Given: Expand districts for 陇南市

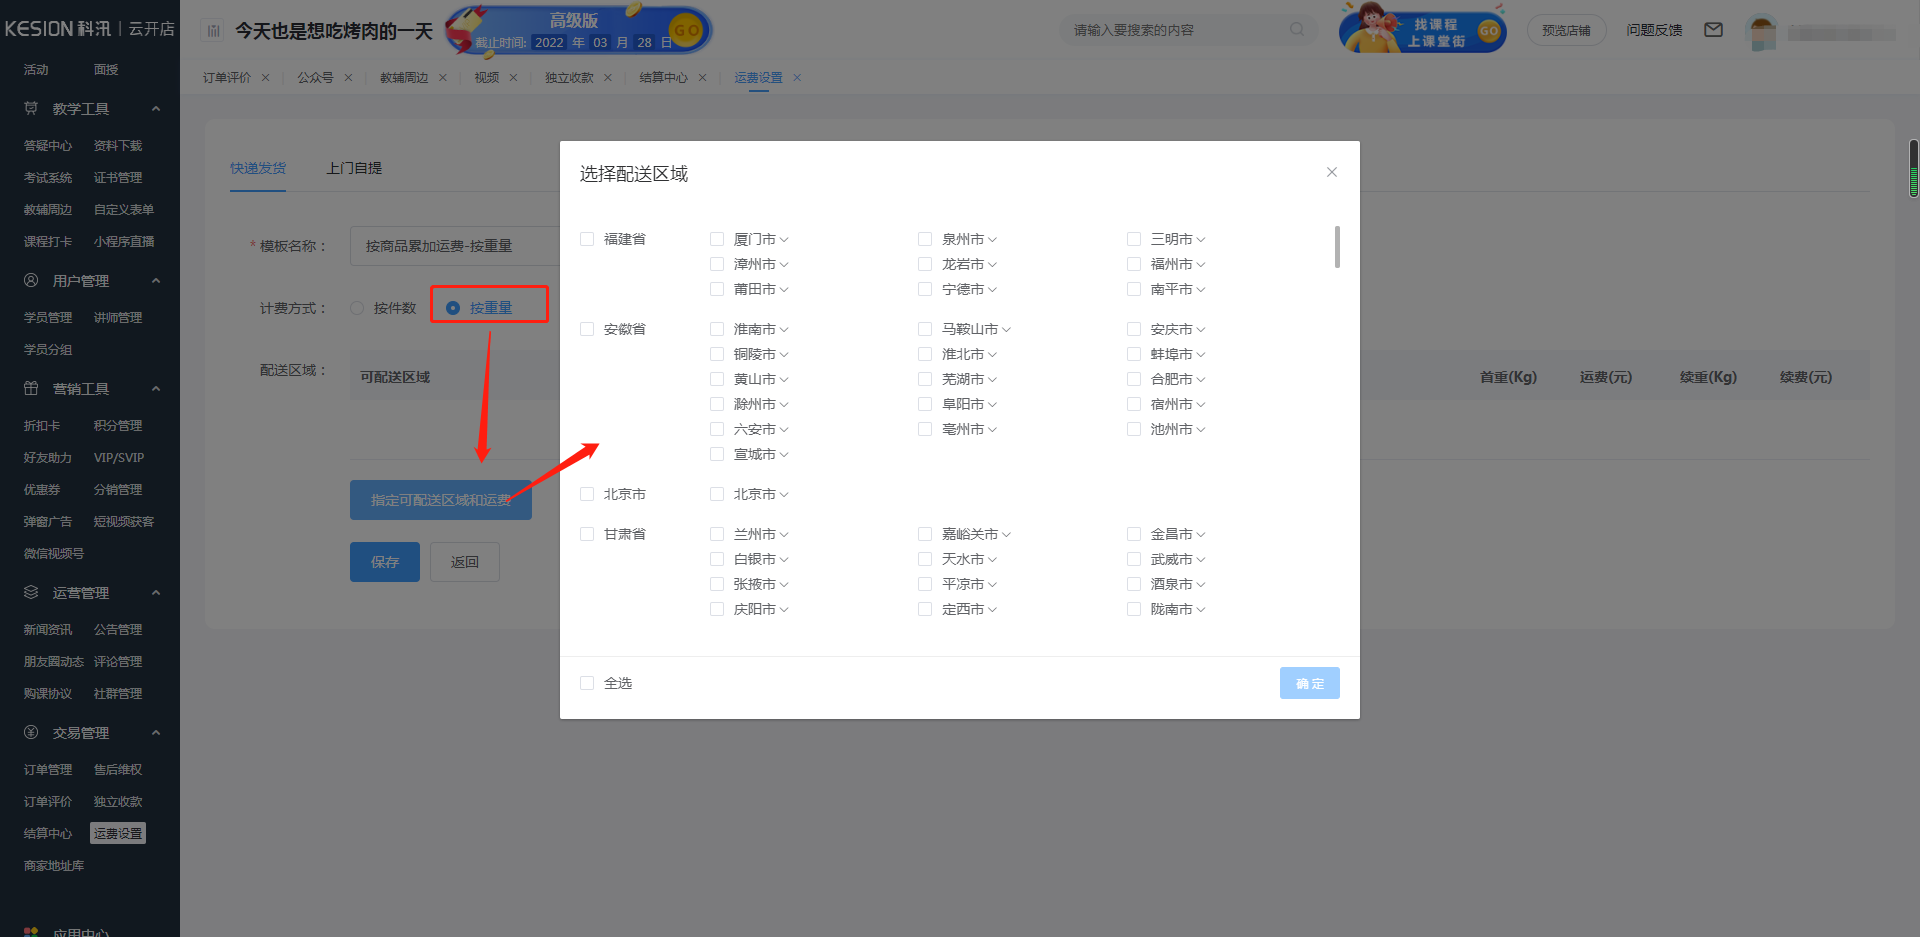Looking at the screenshot, I should [x=1201, y=609].
